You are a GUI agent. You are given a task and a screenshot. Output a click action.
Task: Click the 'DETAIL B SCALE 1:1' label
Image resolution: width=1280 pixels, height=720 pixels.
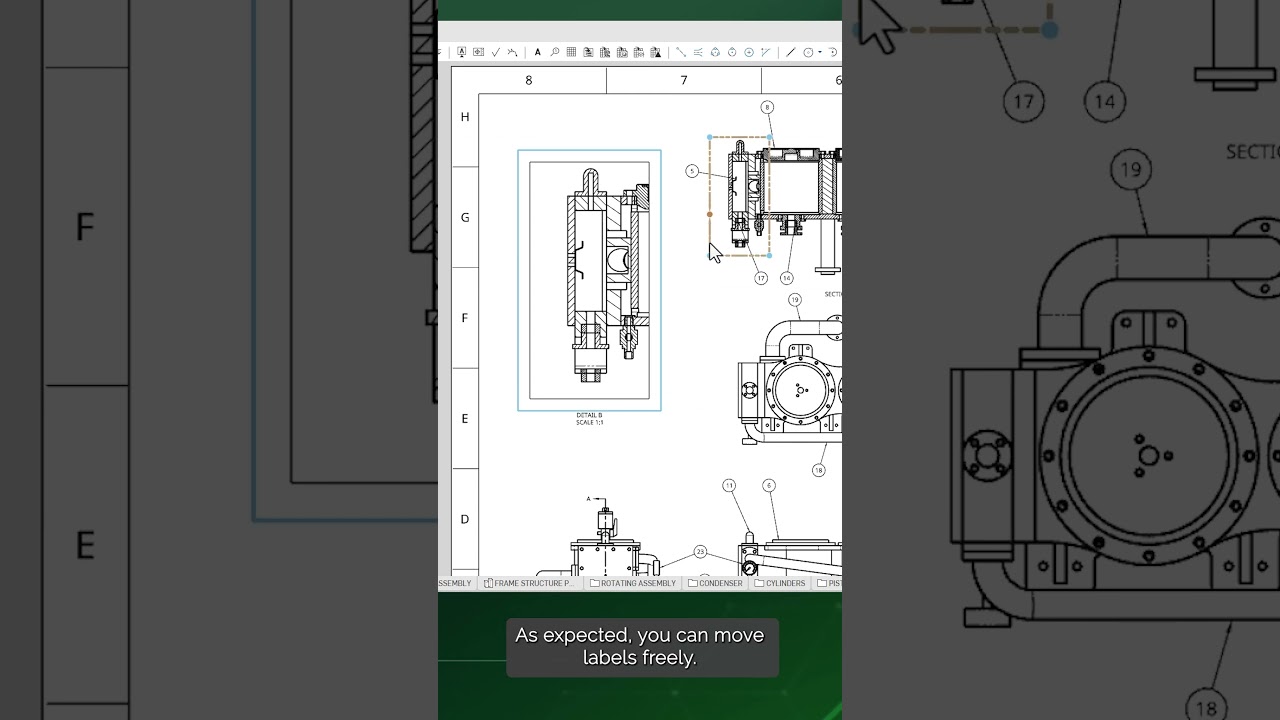590,418
